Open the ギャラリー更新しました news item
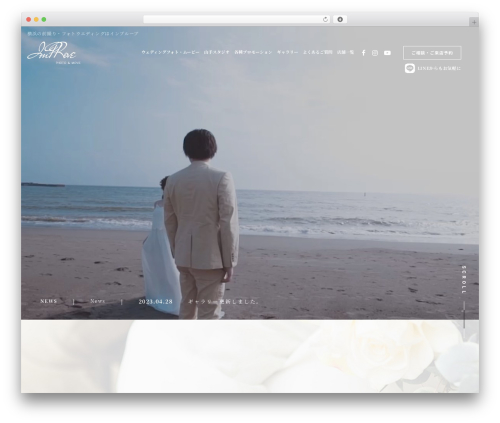Image resolution: width=500 pixels, height=423 pixels. [x=224, y=302]
